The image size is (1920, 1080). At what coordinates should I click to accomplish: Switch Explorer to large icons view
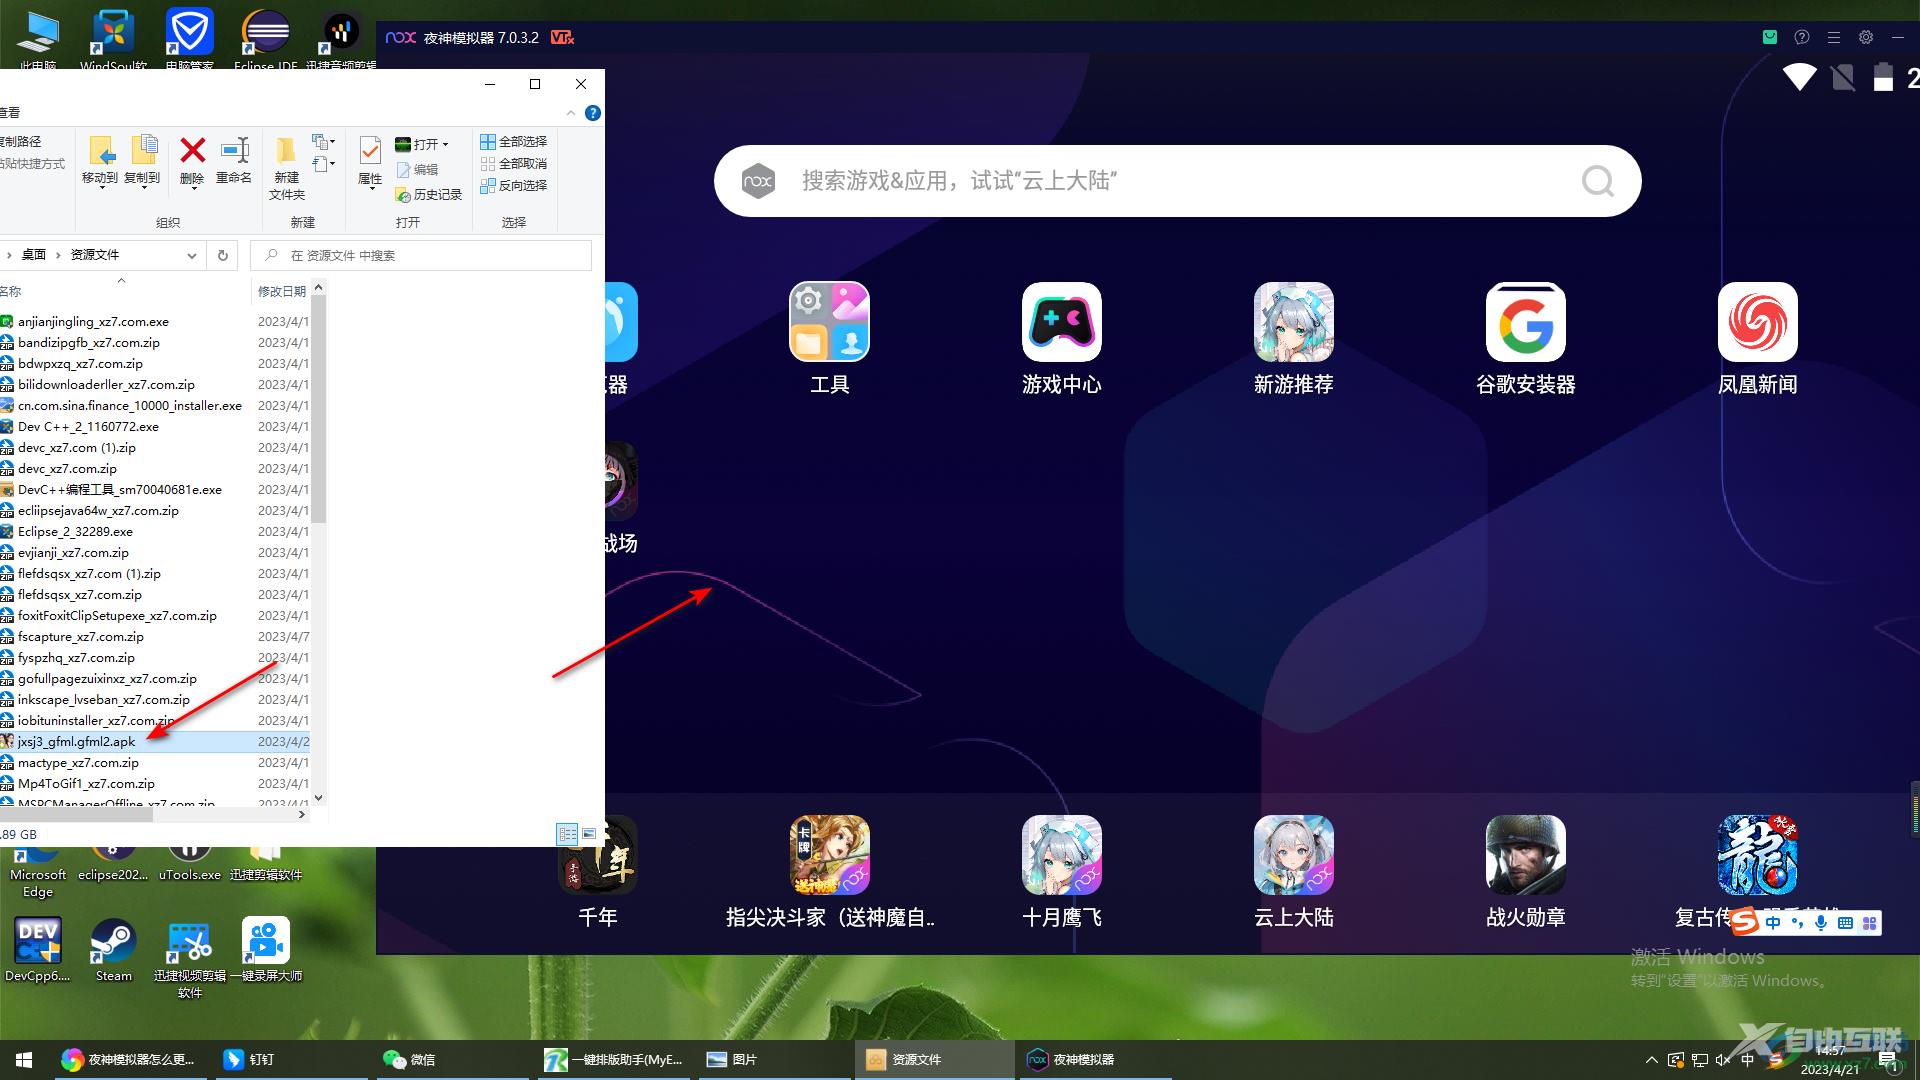pos(589,833)
